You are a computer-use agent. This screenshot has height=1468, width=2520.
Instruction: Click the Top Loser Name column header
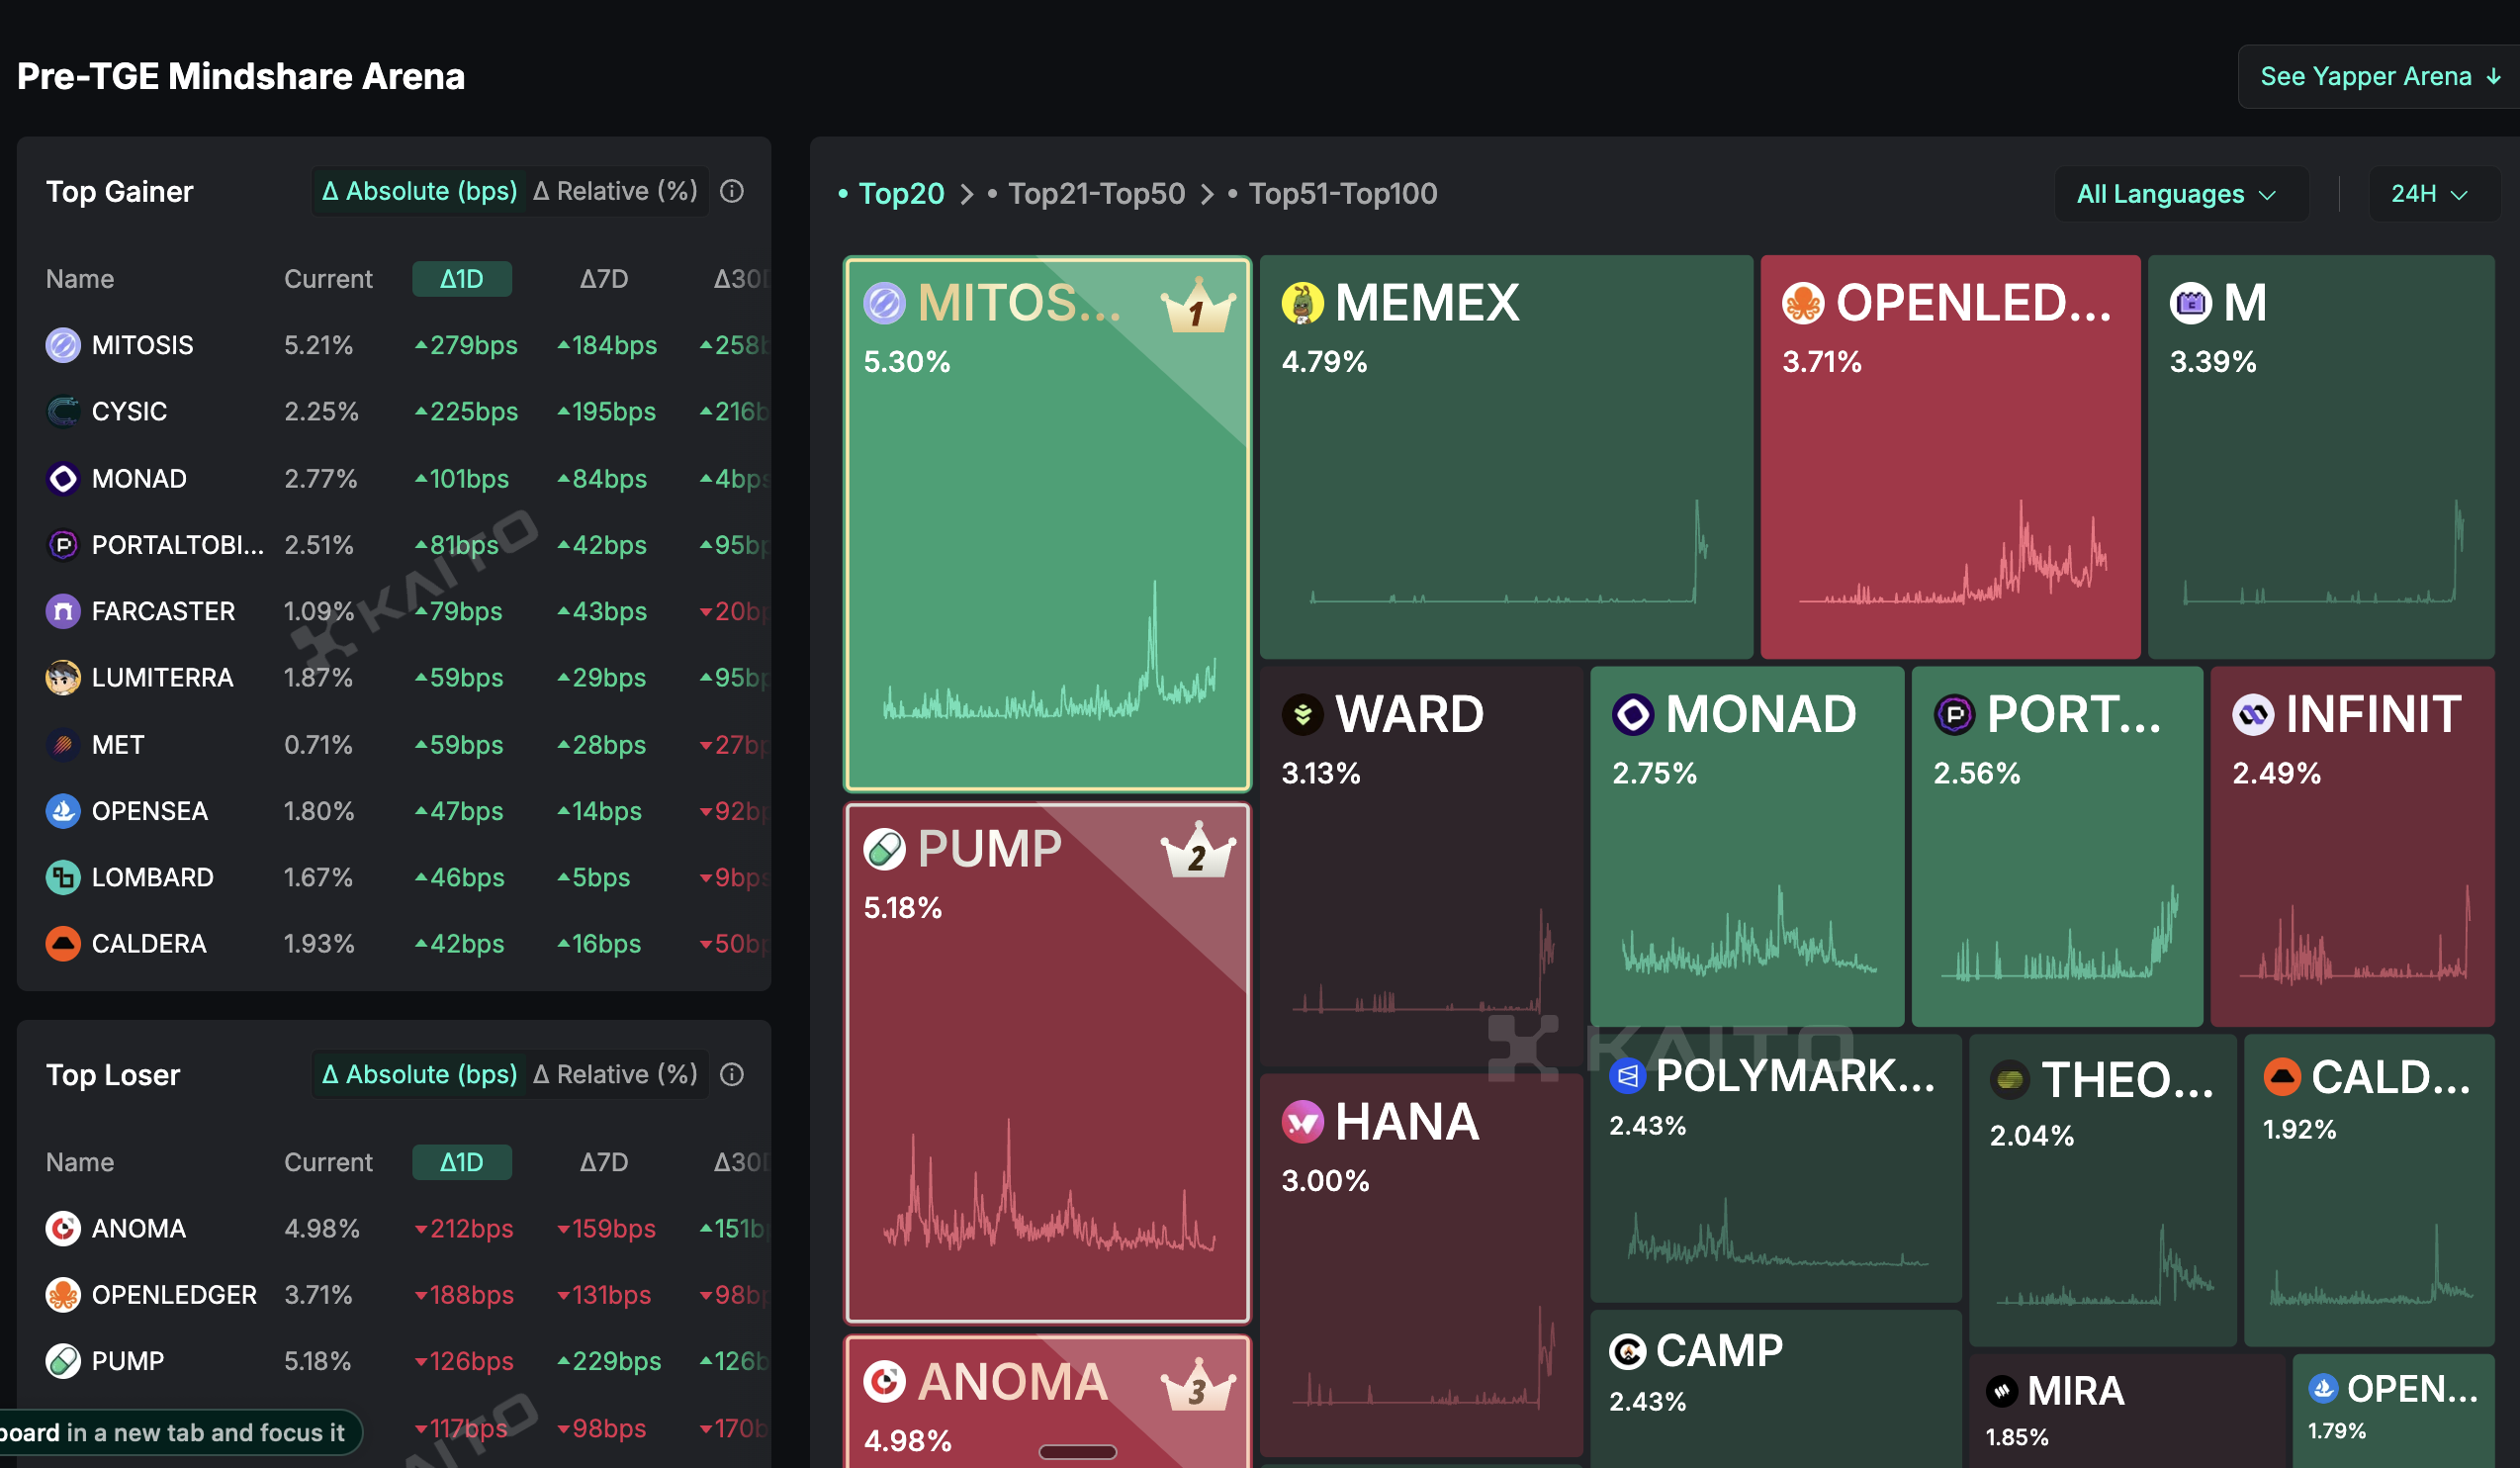80,1162
